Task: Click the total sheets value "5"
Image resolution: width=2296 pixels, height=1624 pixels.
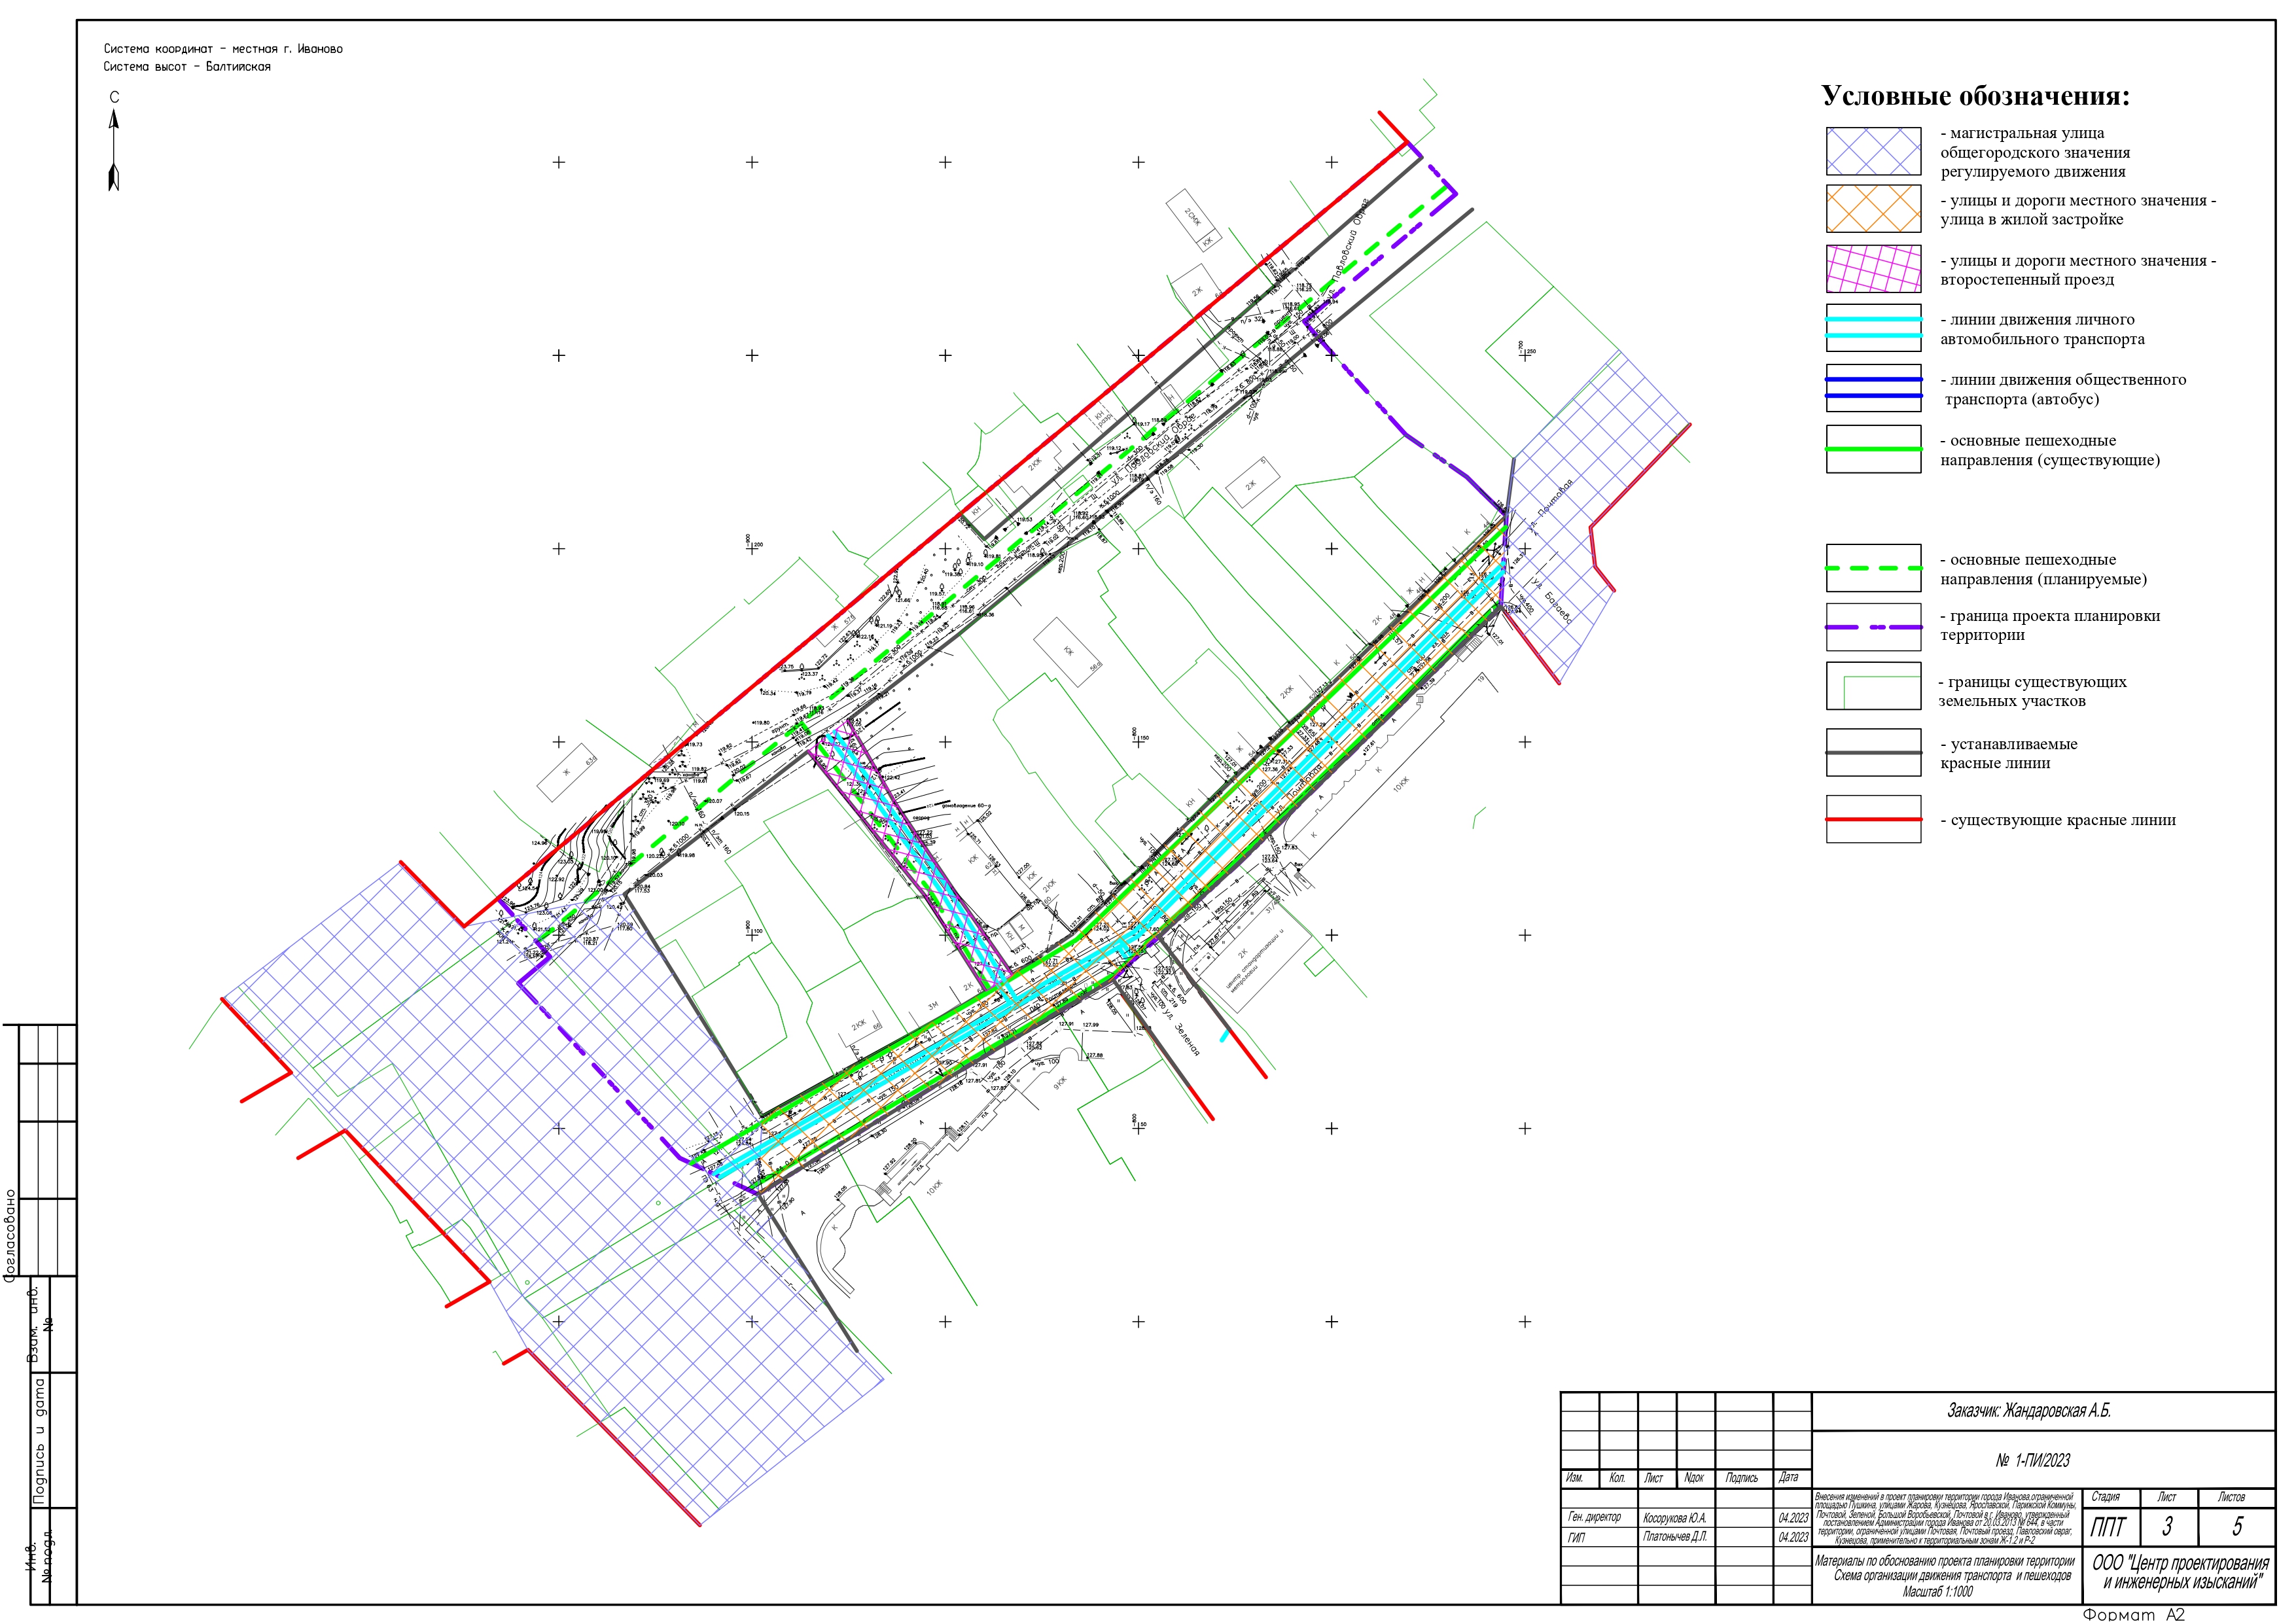Action: tap(2238, 1527)
